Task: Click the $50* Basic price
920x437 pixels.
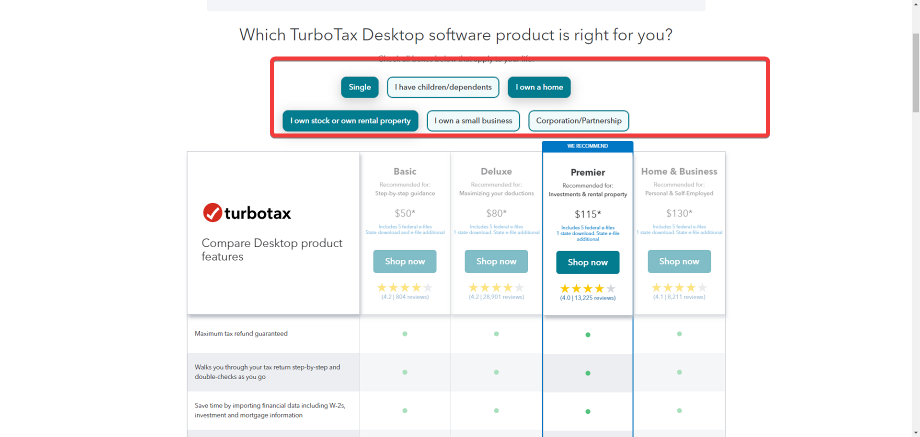Action: point(405,213)
